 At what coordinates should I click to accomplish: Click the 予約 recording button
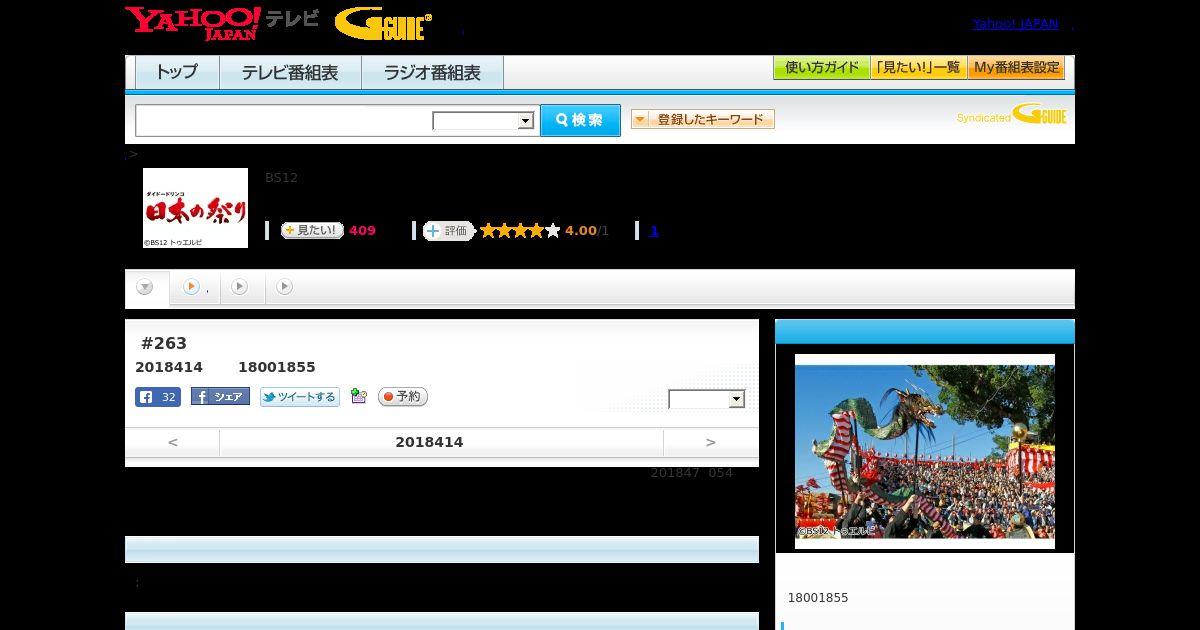[403, 397]
